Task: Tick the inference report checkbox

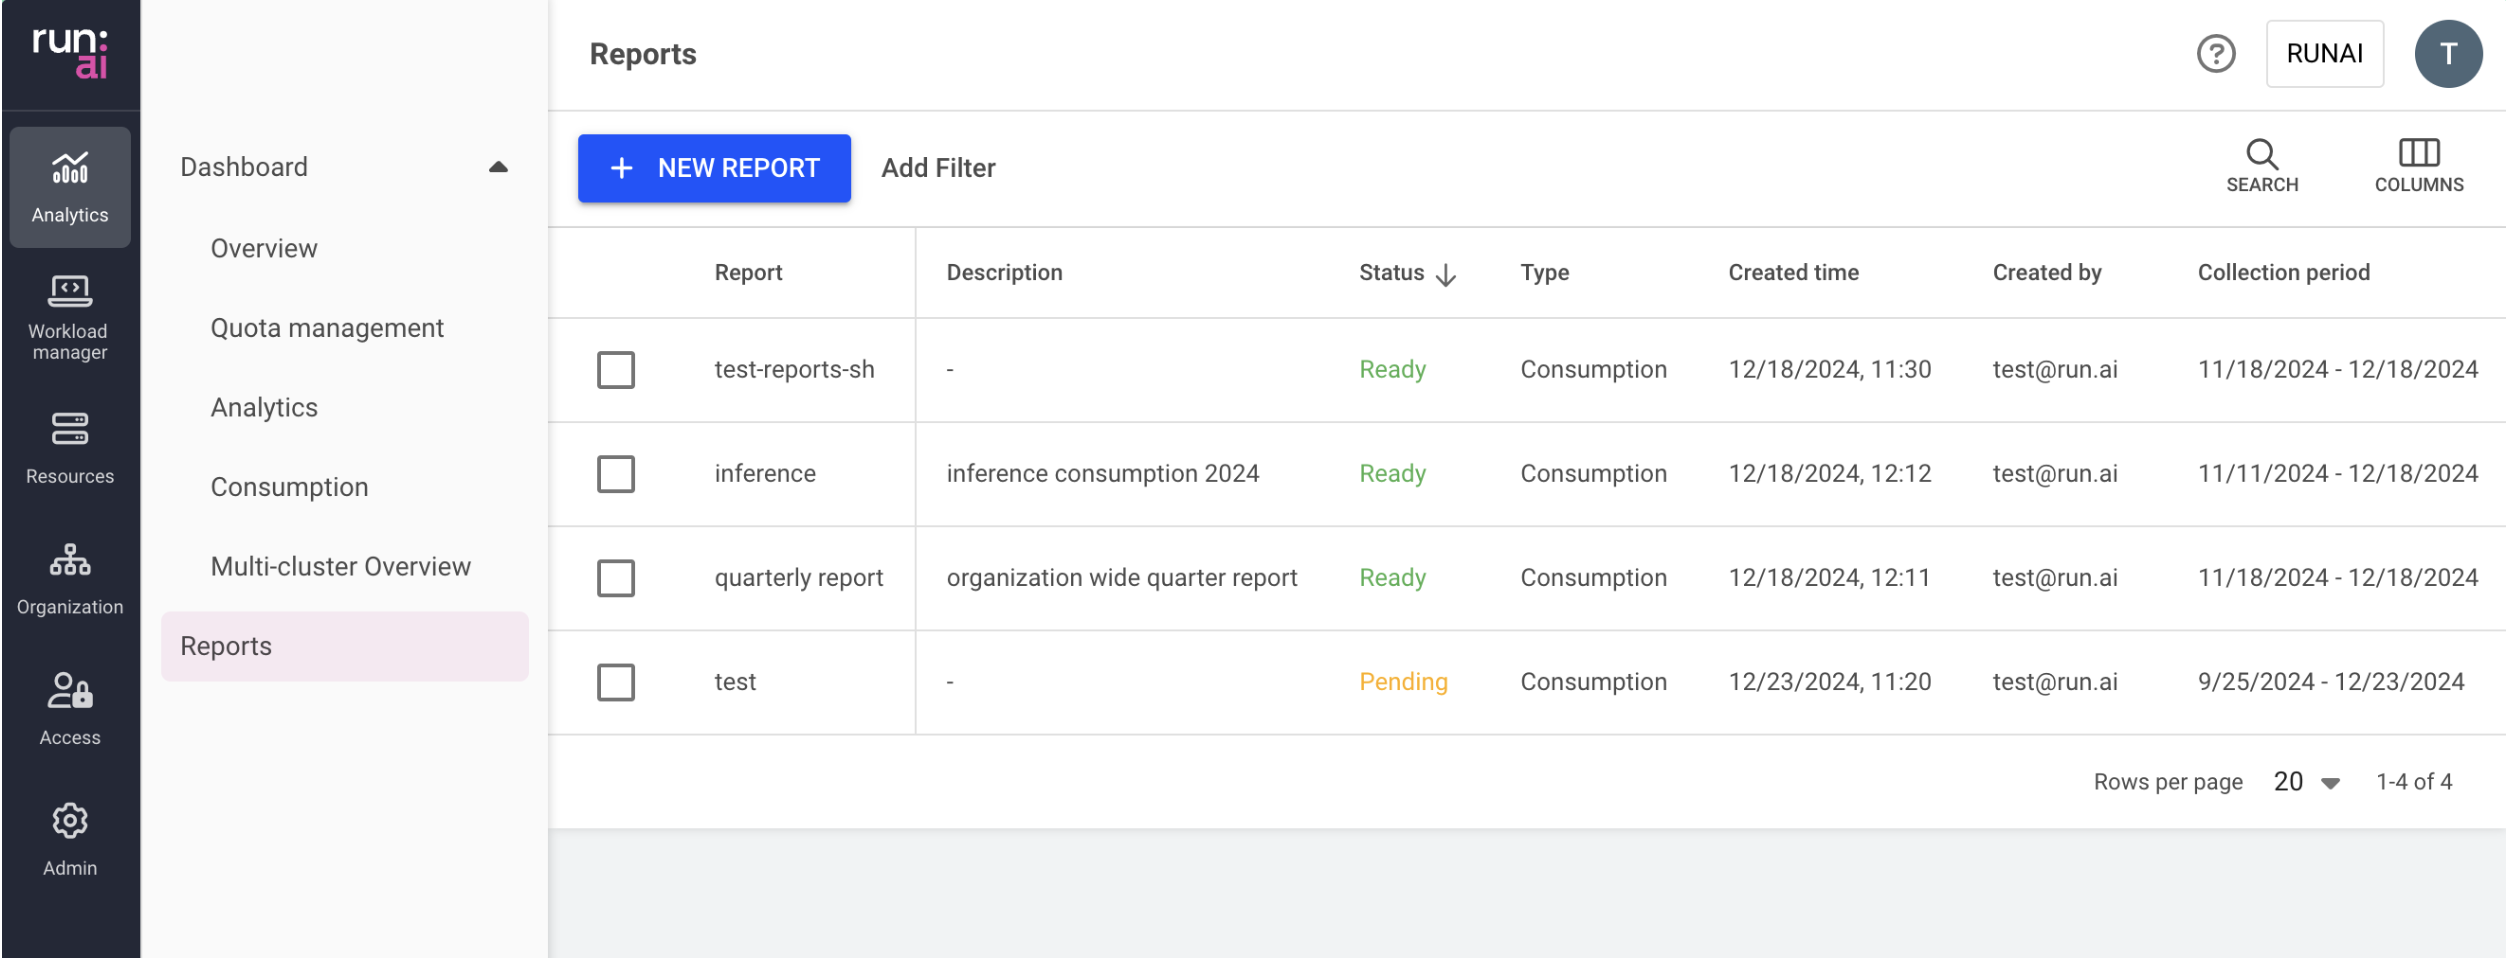Action: 616,474
